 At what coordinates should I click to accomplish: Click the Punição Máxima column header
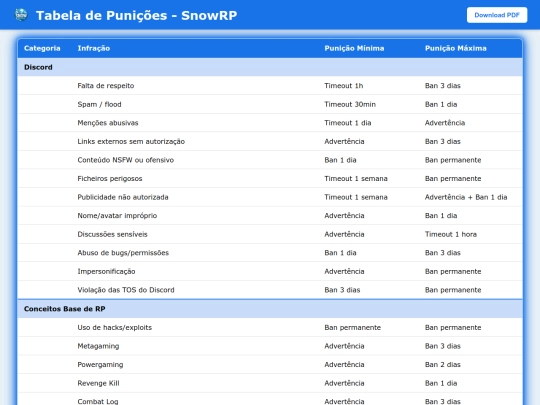456,48
